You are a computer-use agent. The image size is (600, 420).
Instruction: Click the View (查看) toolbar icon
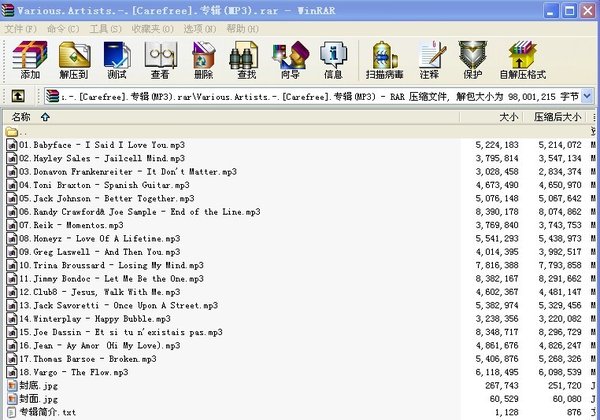160,60
